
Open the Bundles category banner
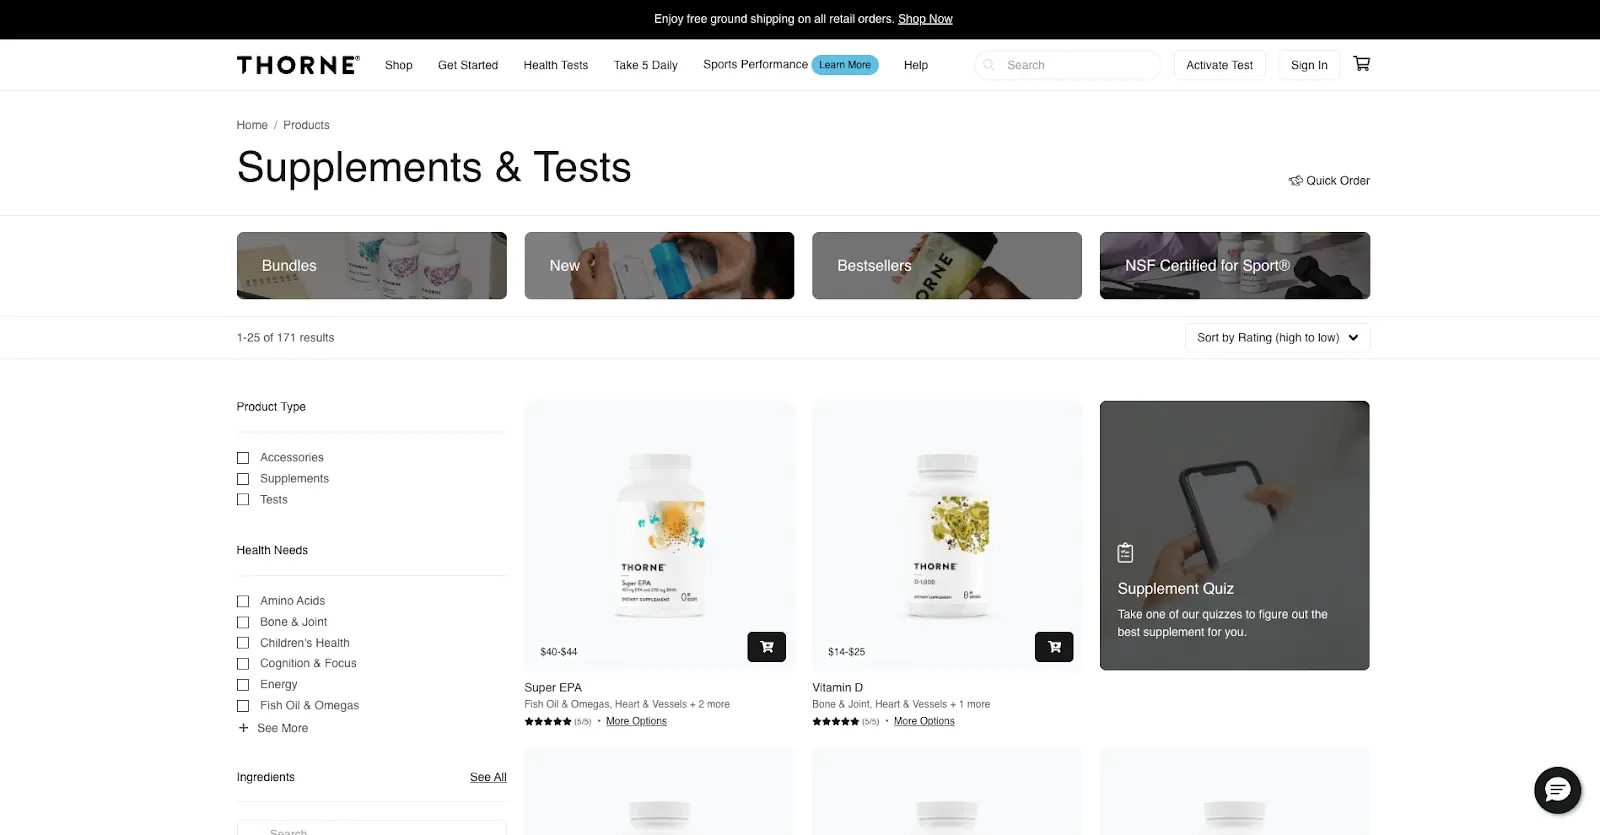pos(372,266)
